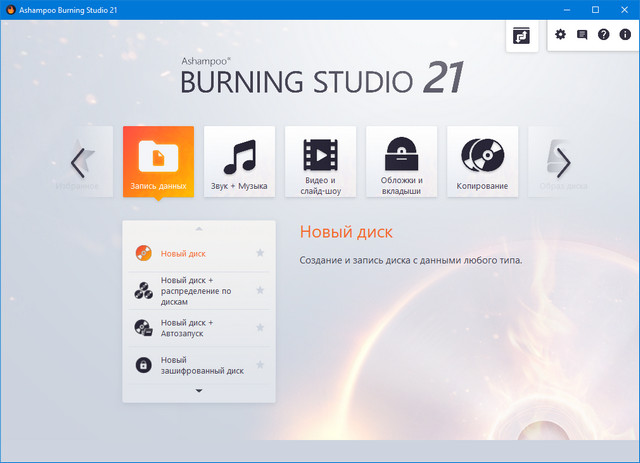
Task: Open help with the question mark icon
Action: tap(603, 35)
